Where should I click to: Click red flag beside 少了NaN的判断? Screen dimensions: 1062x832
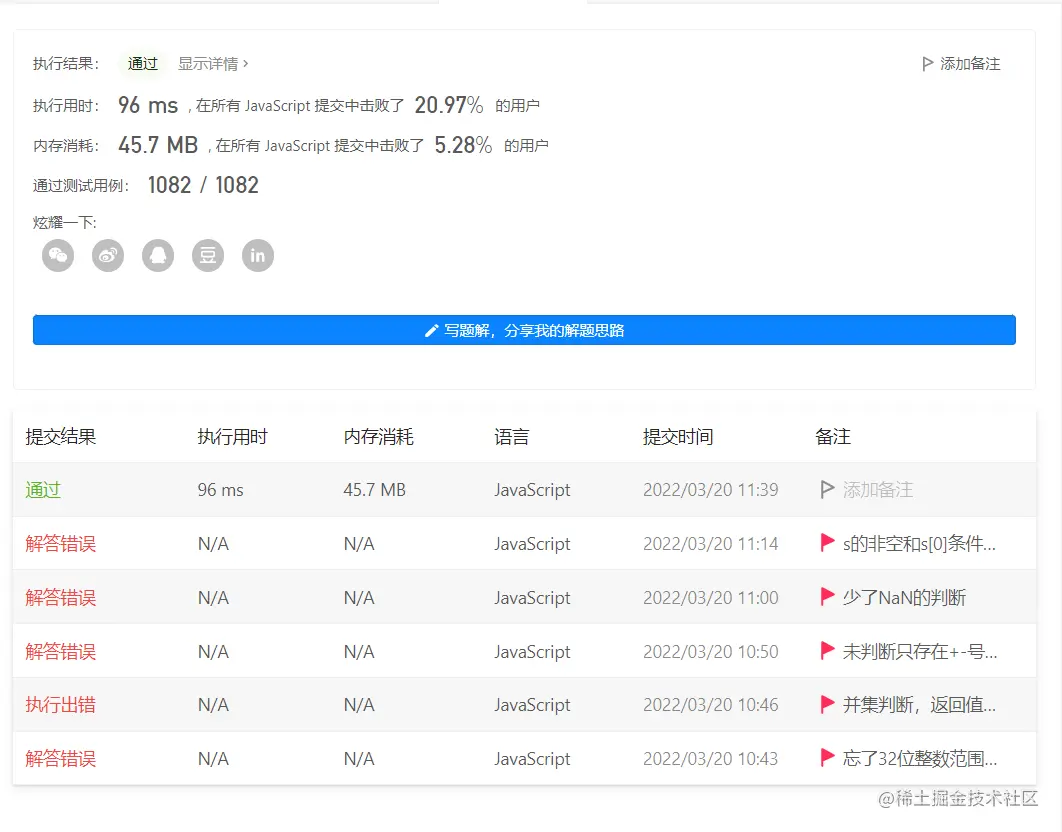click(827, 597)
